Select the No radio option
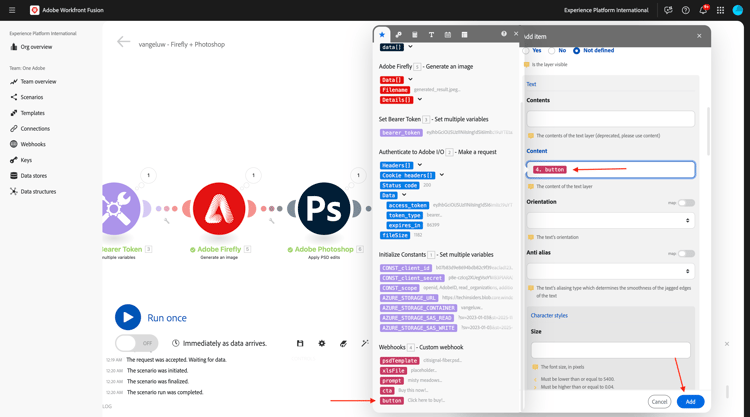 click(551, 50)
